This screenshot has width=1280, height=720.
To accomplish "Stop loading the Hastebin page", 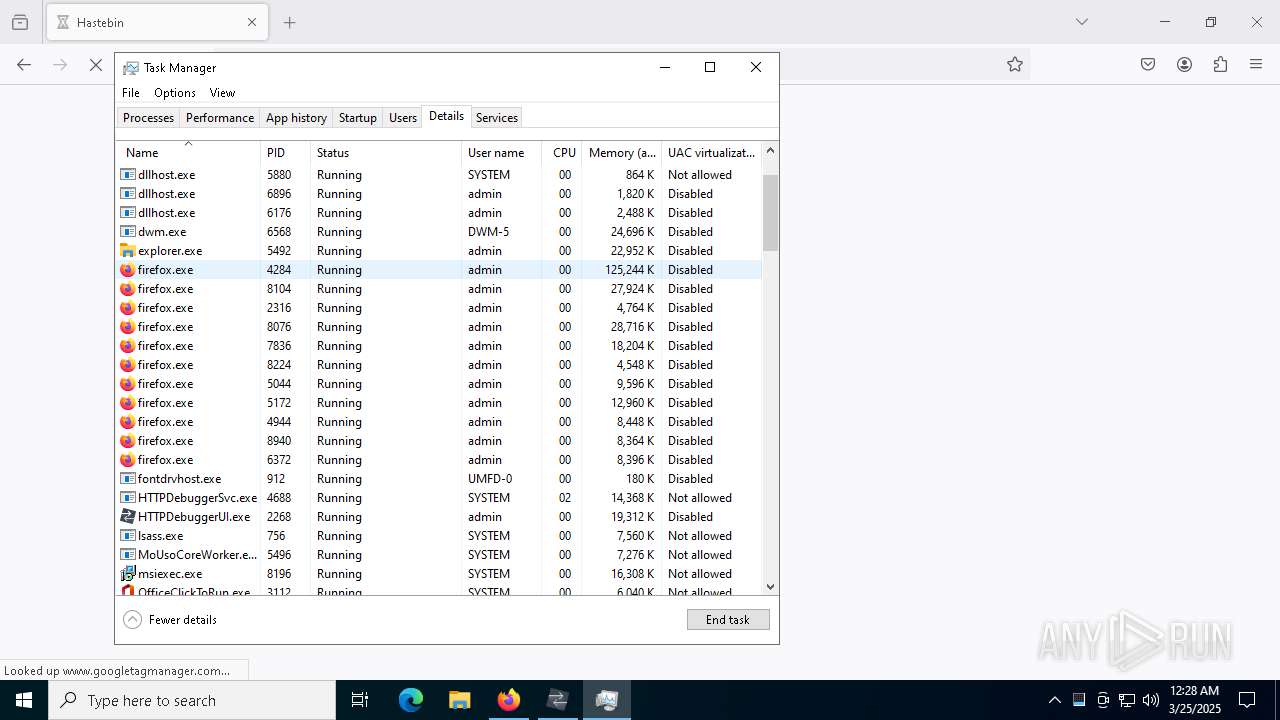I will (96, 64).
